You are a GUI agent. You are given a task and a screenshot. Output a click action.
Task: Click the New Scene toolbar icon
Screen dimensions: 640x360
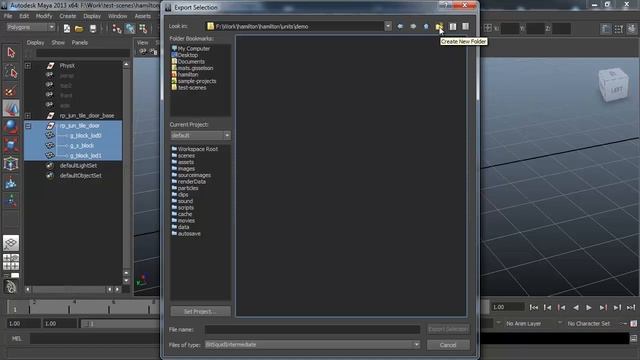tap(67, 28)
